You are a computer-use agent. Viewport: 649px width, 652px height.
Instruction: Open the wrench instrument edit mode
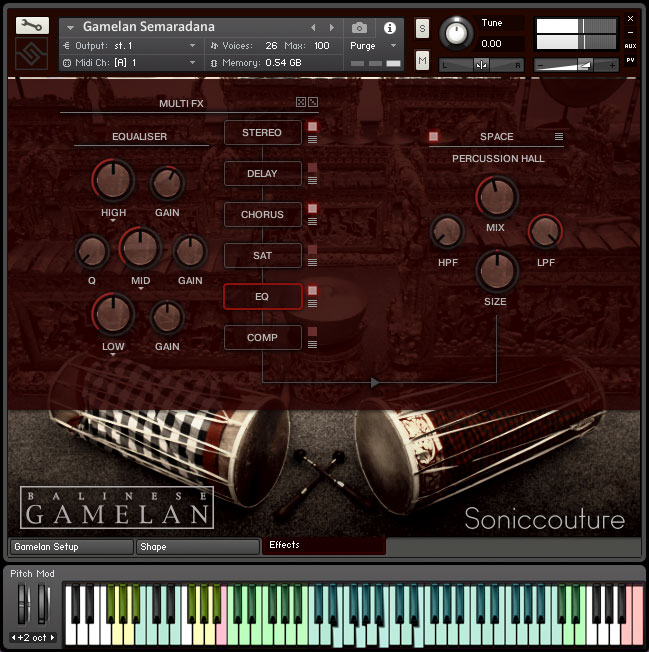pyautogui.click(x=32, y=26)
